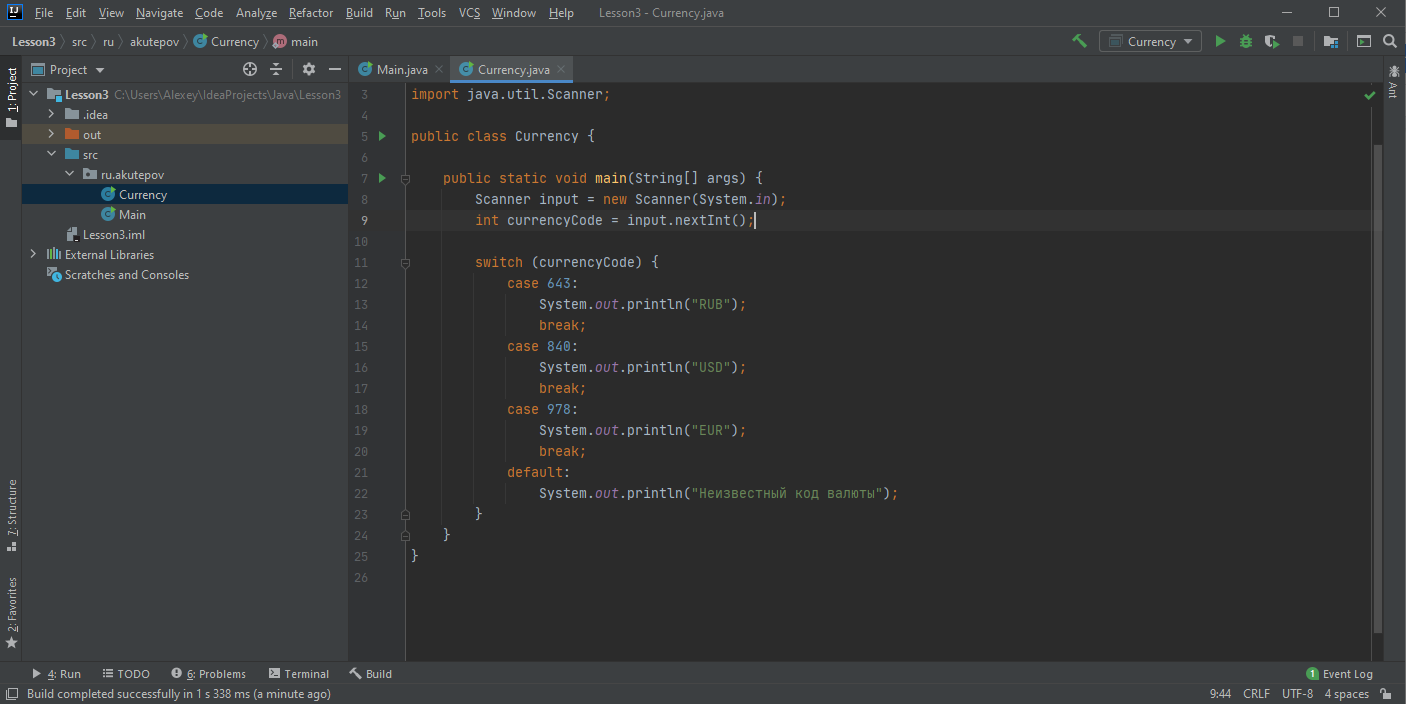This screenshot has height=704, width=1406.
Task: Toggle the 2: Favorites side panel
Action: pos(11,611)
